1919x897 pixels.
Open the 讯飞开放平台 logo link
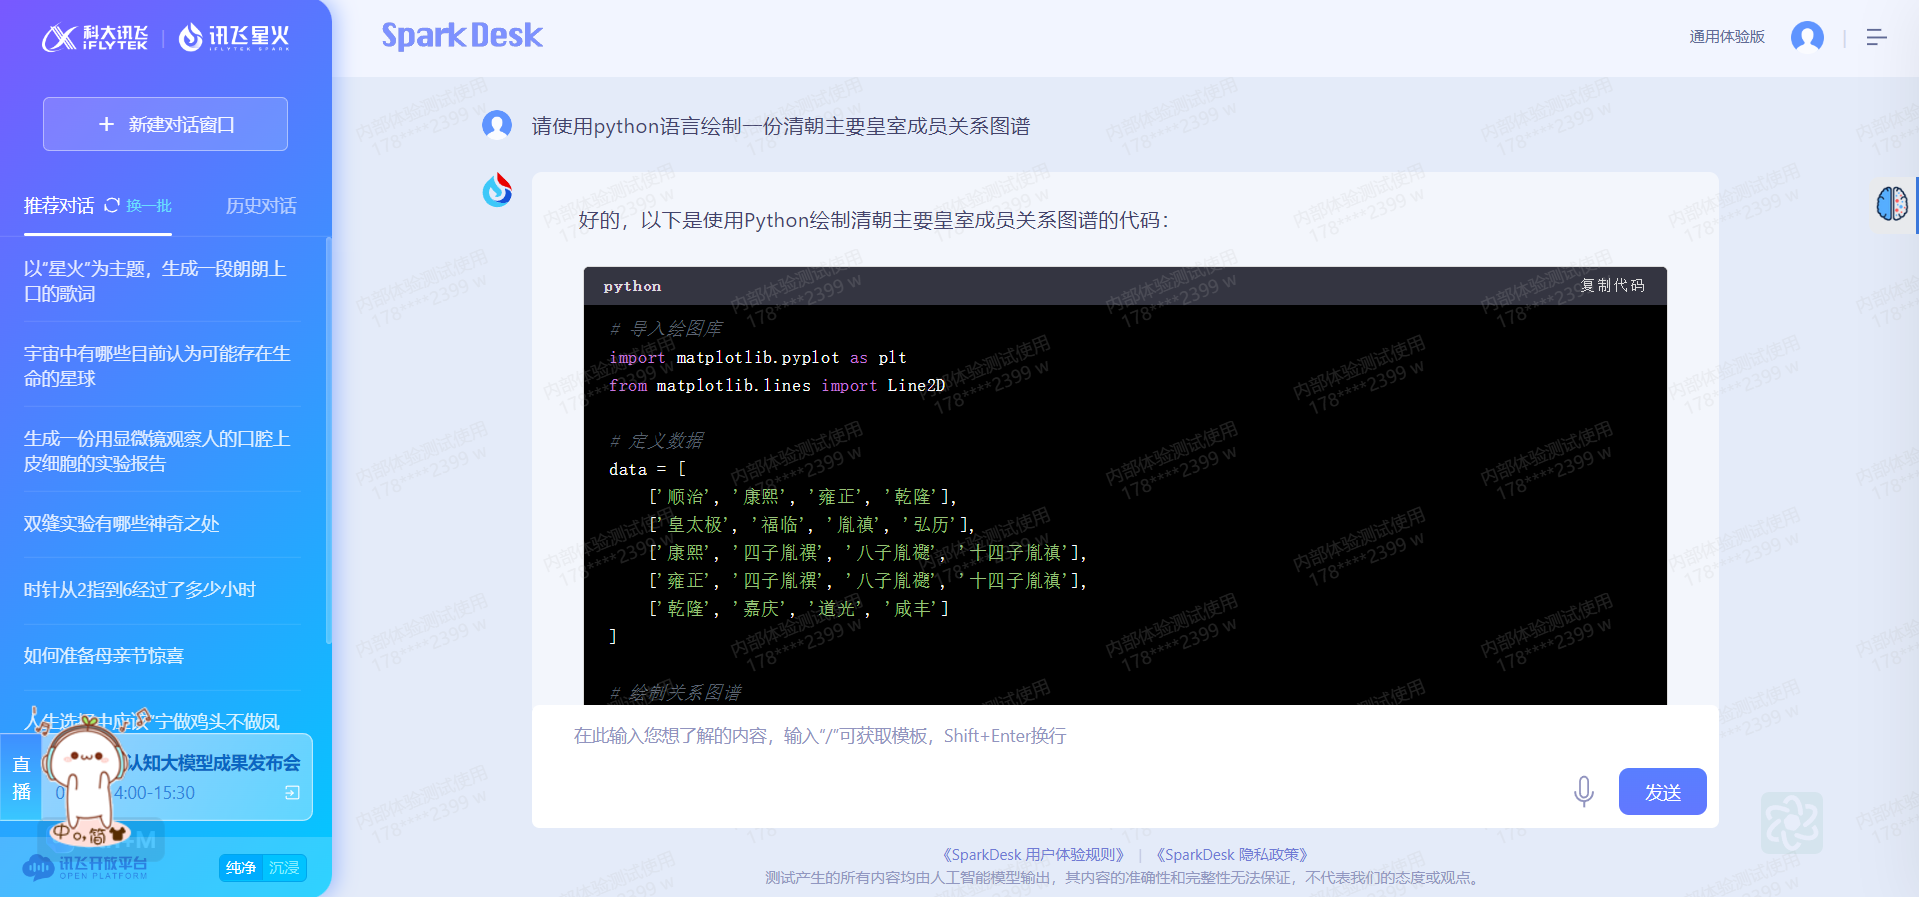coord(86,866)
